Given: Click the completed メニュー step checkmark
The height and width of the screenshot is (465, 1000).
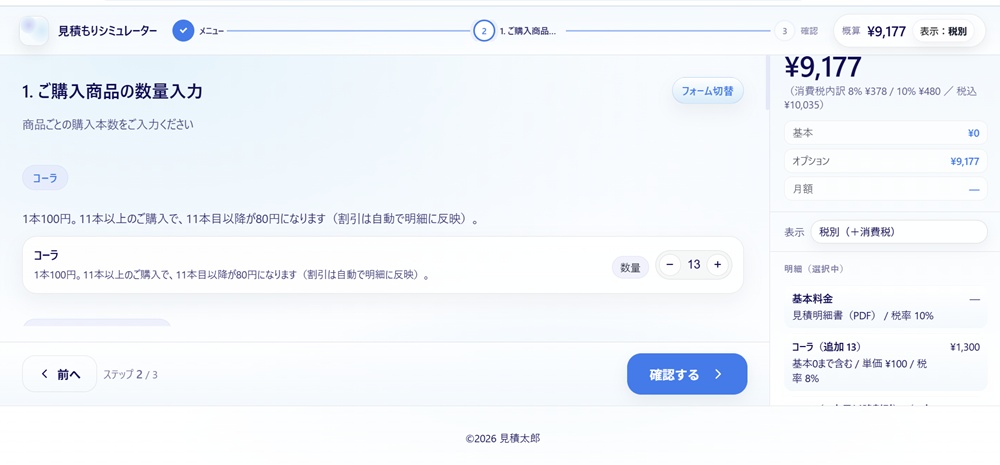Looking at the screenshot, I should click(x=183, y=31).
